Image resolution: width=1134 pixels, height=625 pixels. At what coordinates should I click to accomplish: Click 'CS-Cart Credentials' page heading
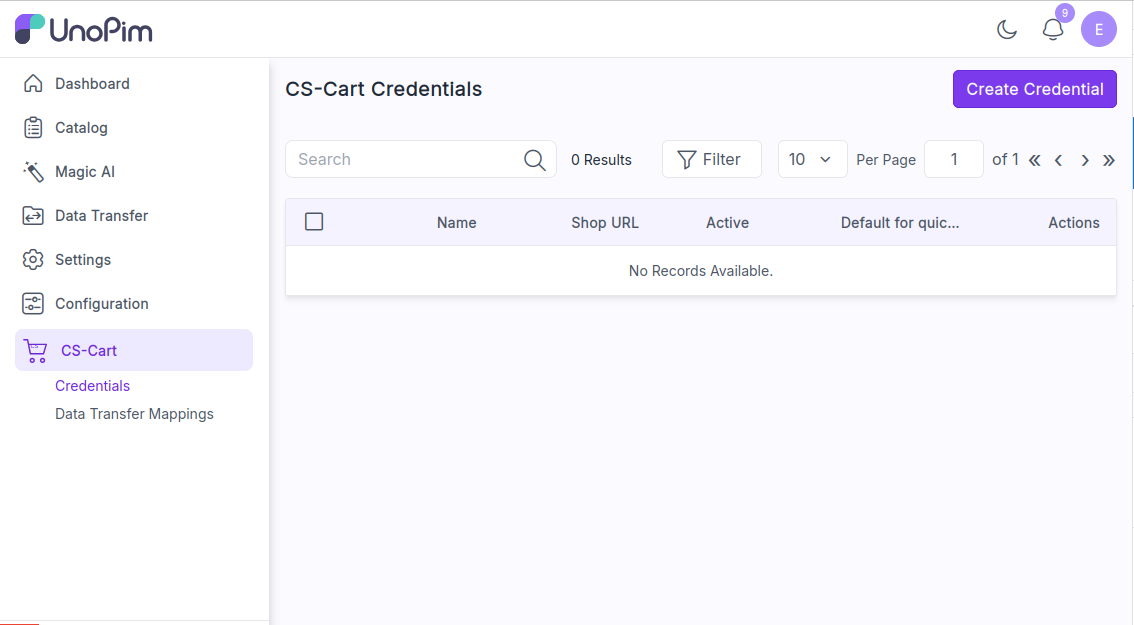pyautogui.click(x=383, y=89)
